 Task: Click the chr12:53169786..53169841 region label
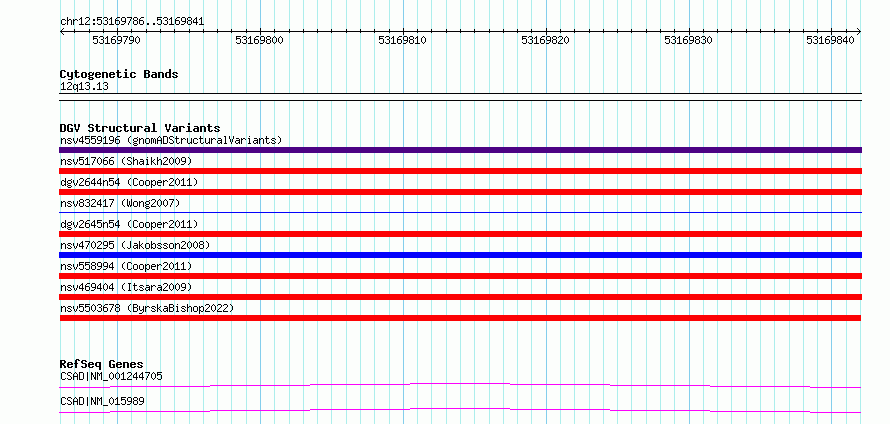(132, 22)
